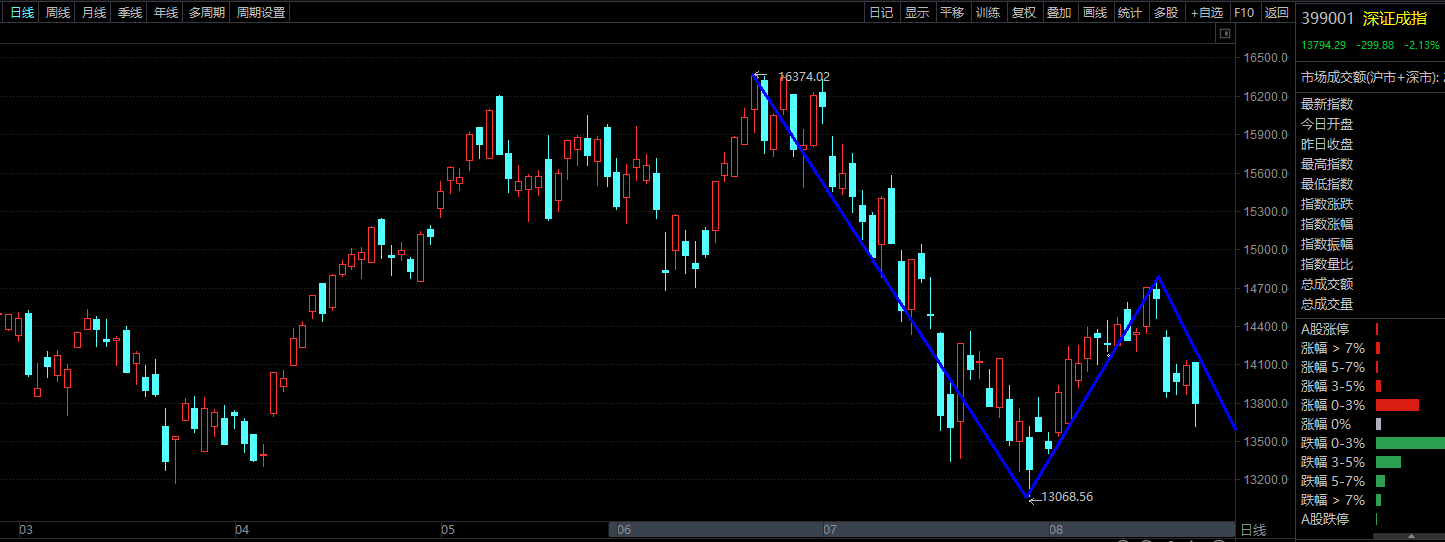Open the 日记 diary tool

881,13
